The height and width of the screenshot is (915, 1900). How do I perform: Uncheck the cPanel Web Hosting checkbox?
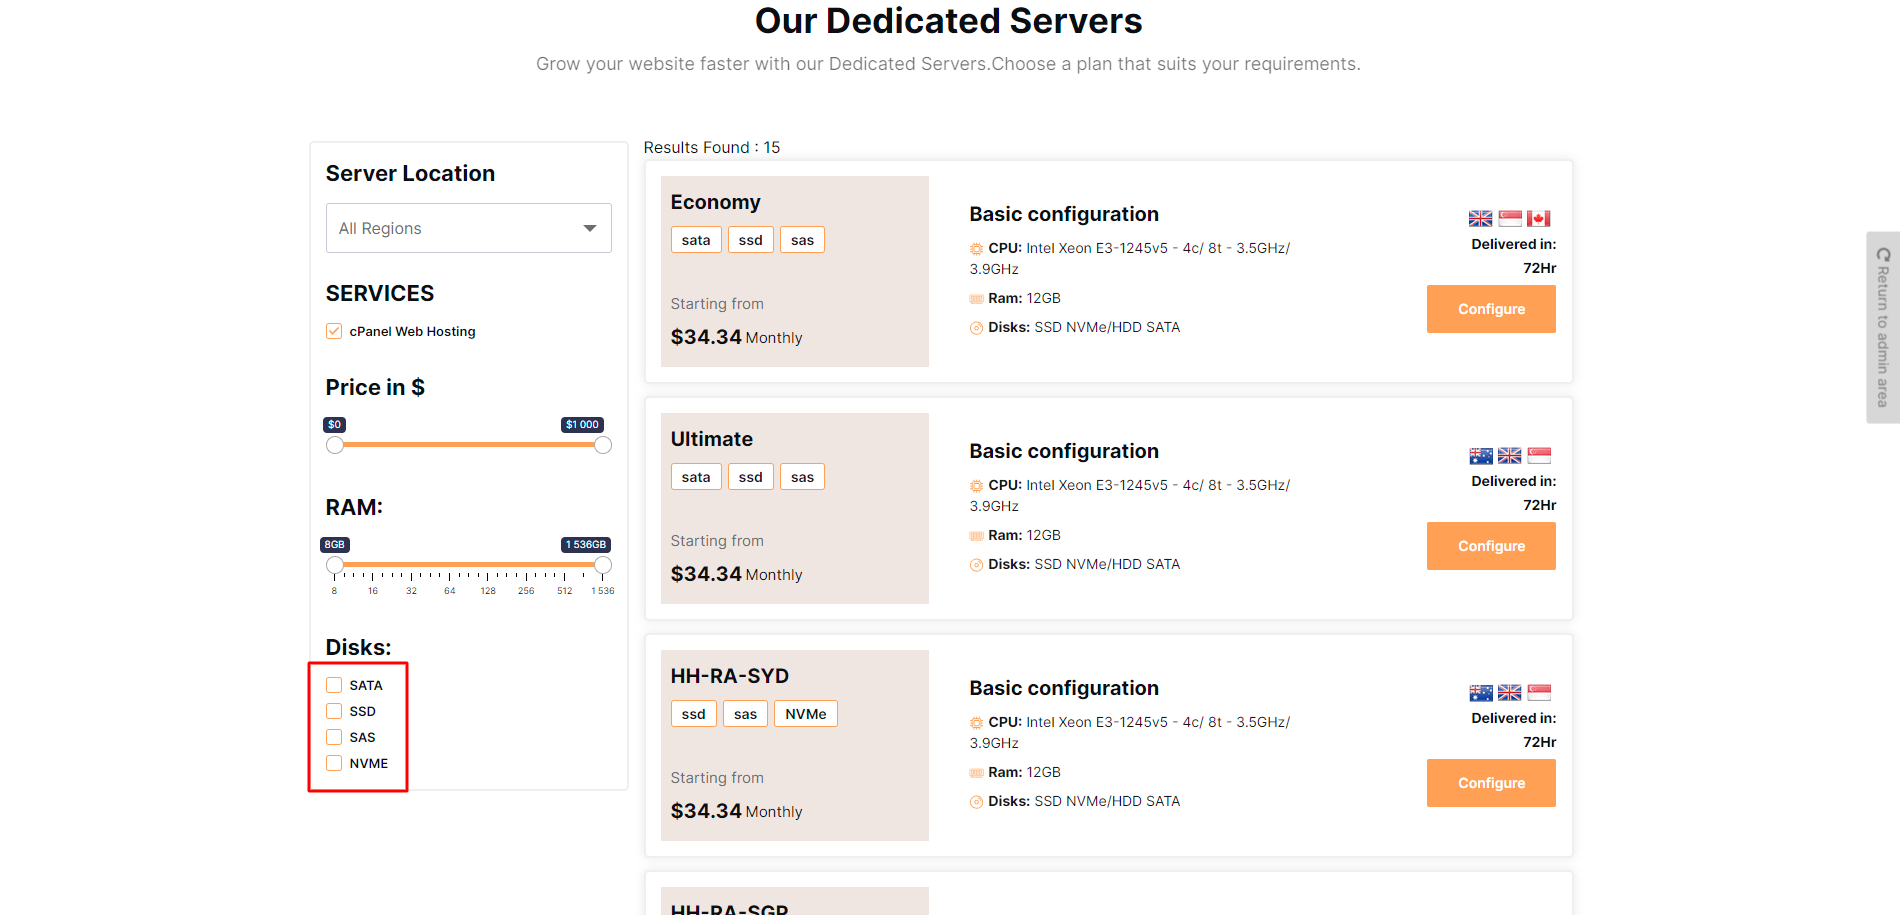pyautogui.click(x=334, y=332)
